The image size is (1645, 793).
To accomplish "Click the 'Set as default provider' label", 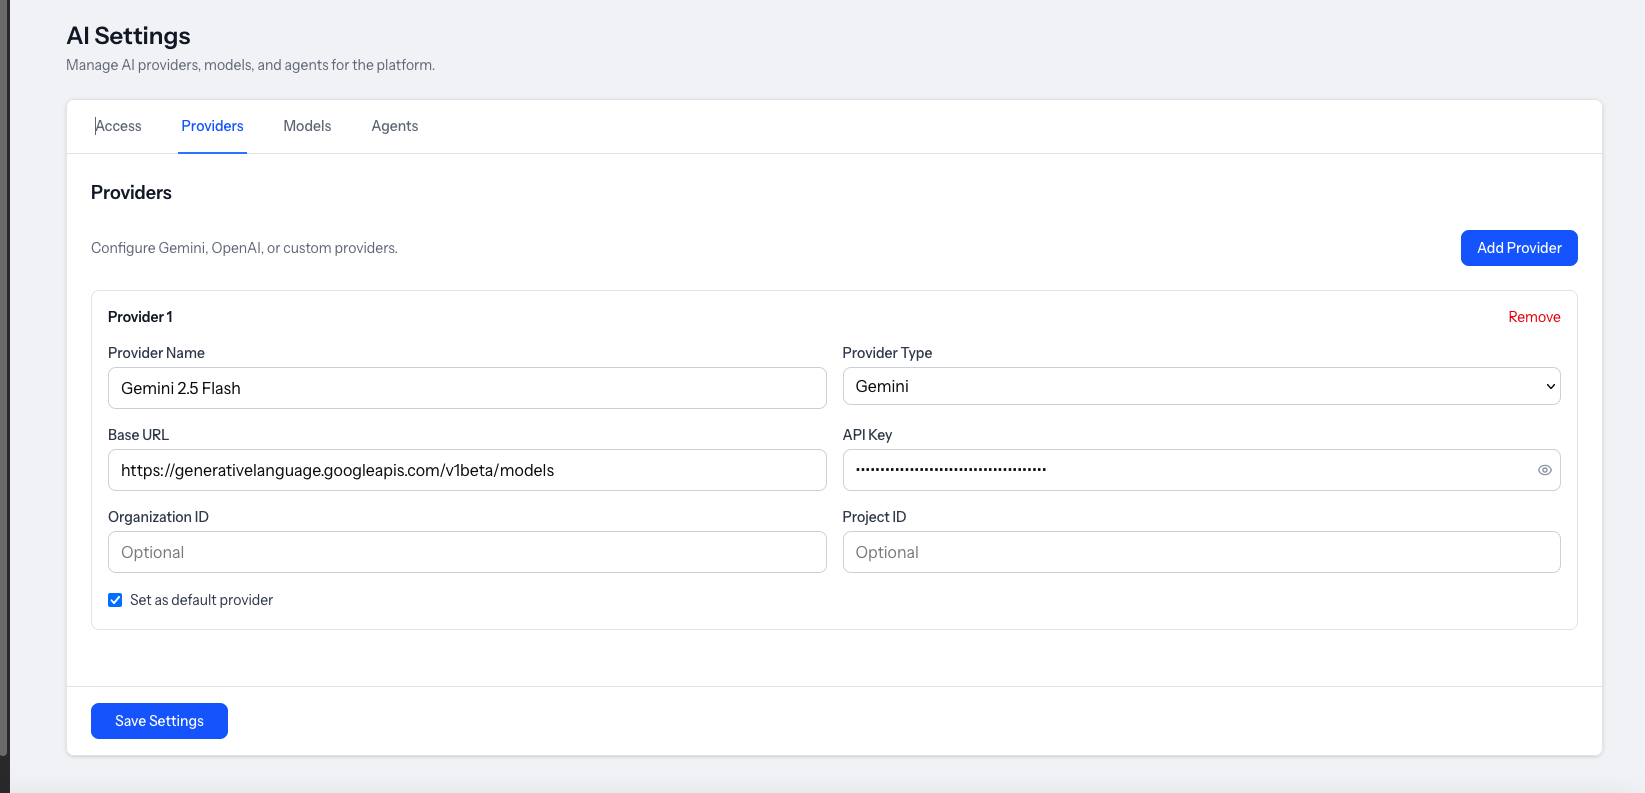I will (201, 600).
